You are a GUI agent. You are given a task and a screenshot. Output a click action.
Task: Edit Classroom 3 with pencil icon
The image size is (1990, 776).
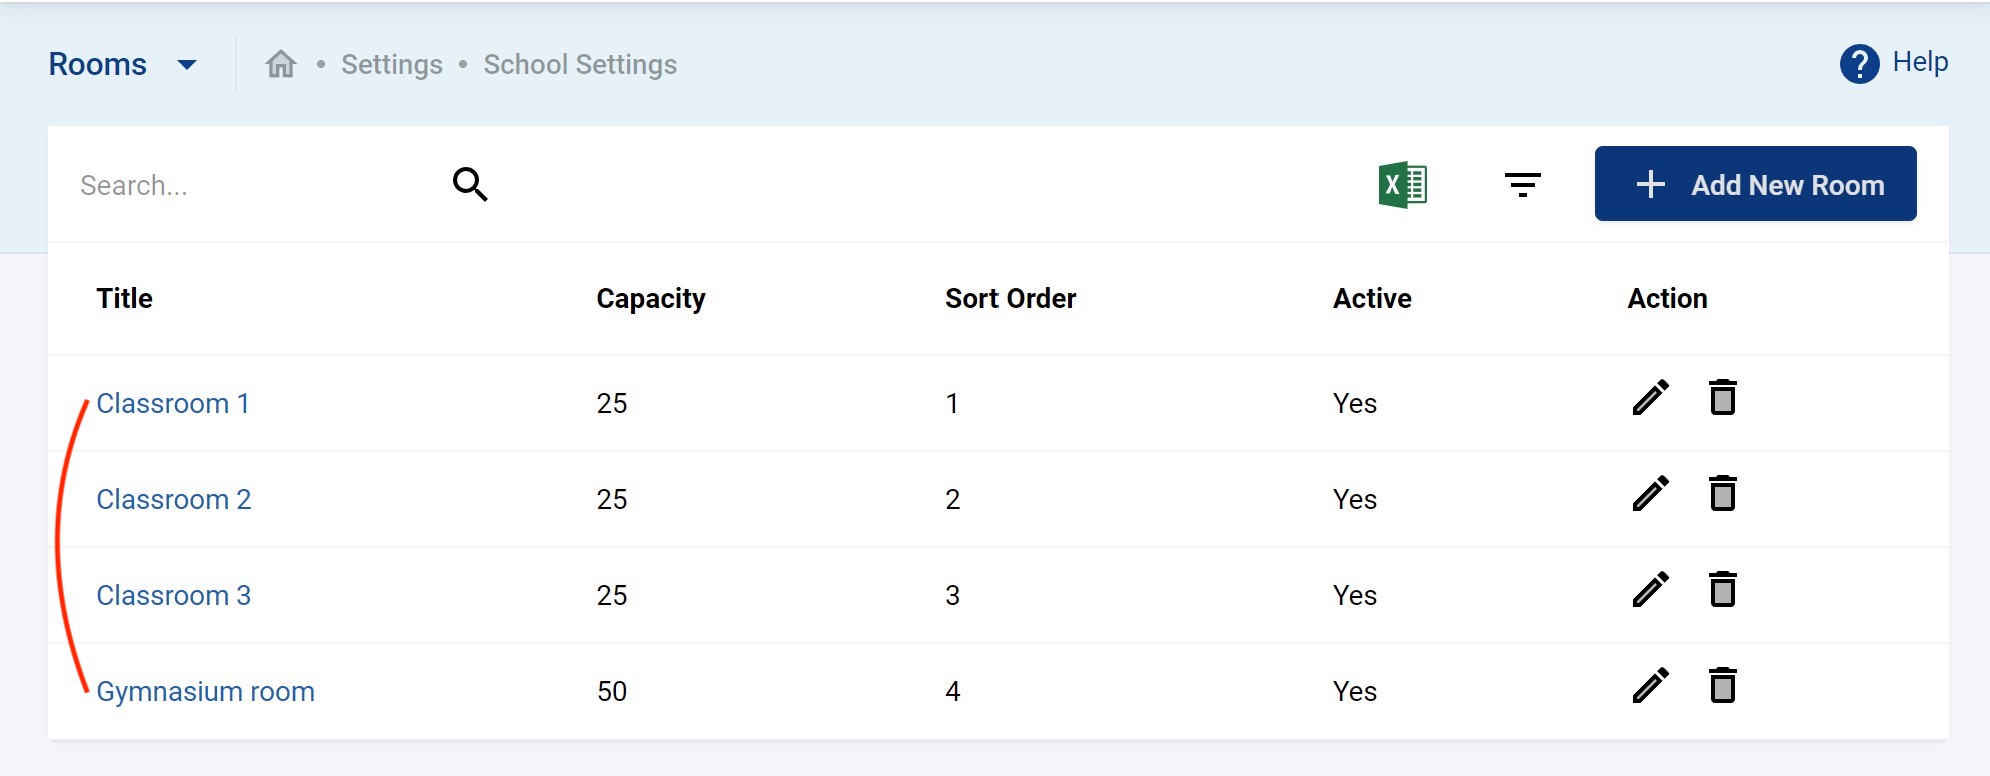pos(1650,590)
